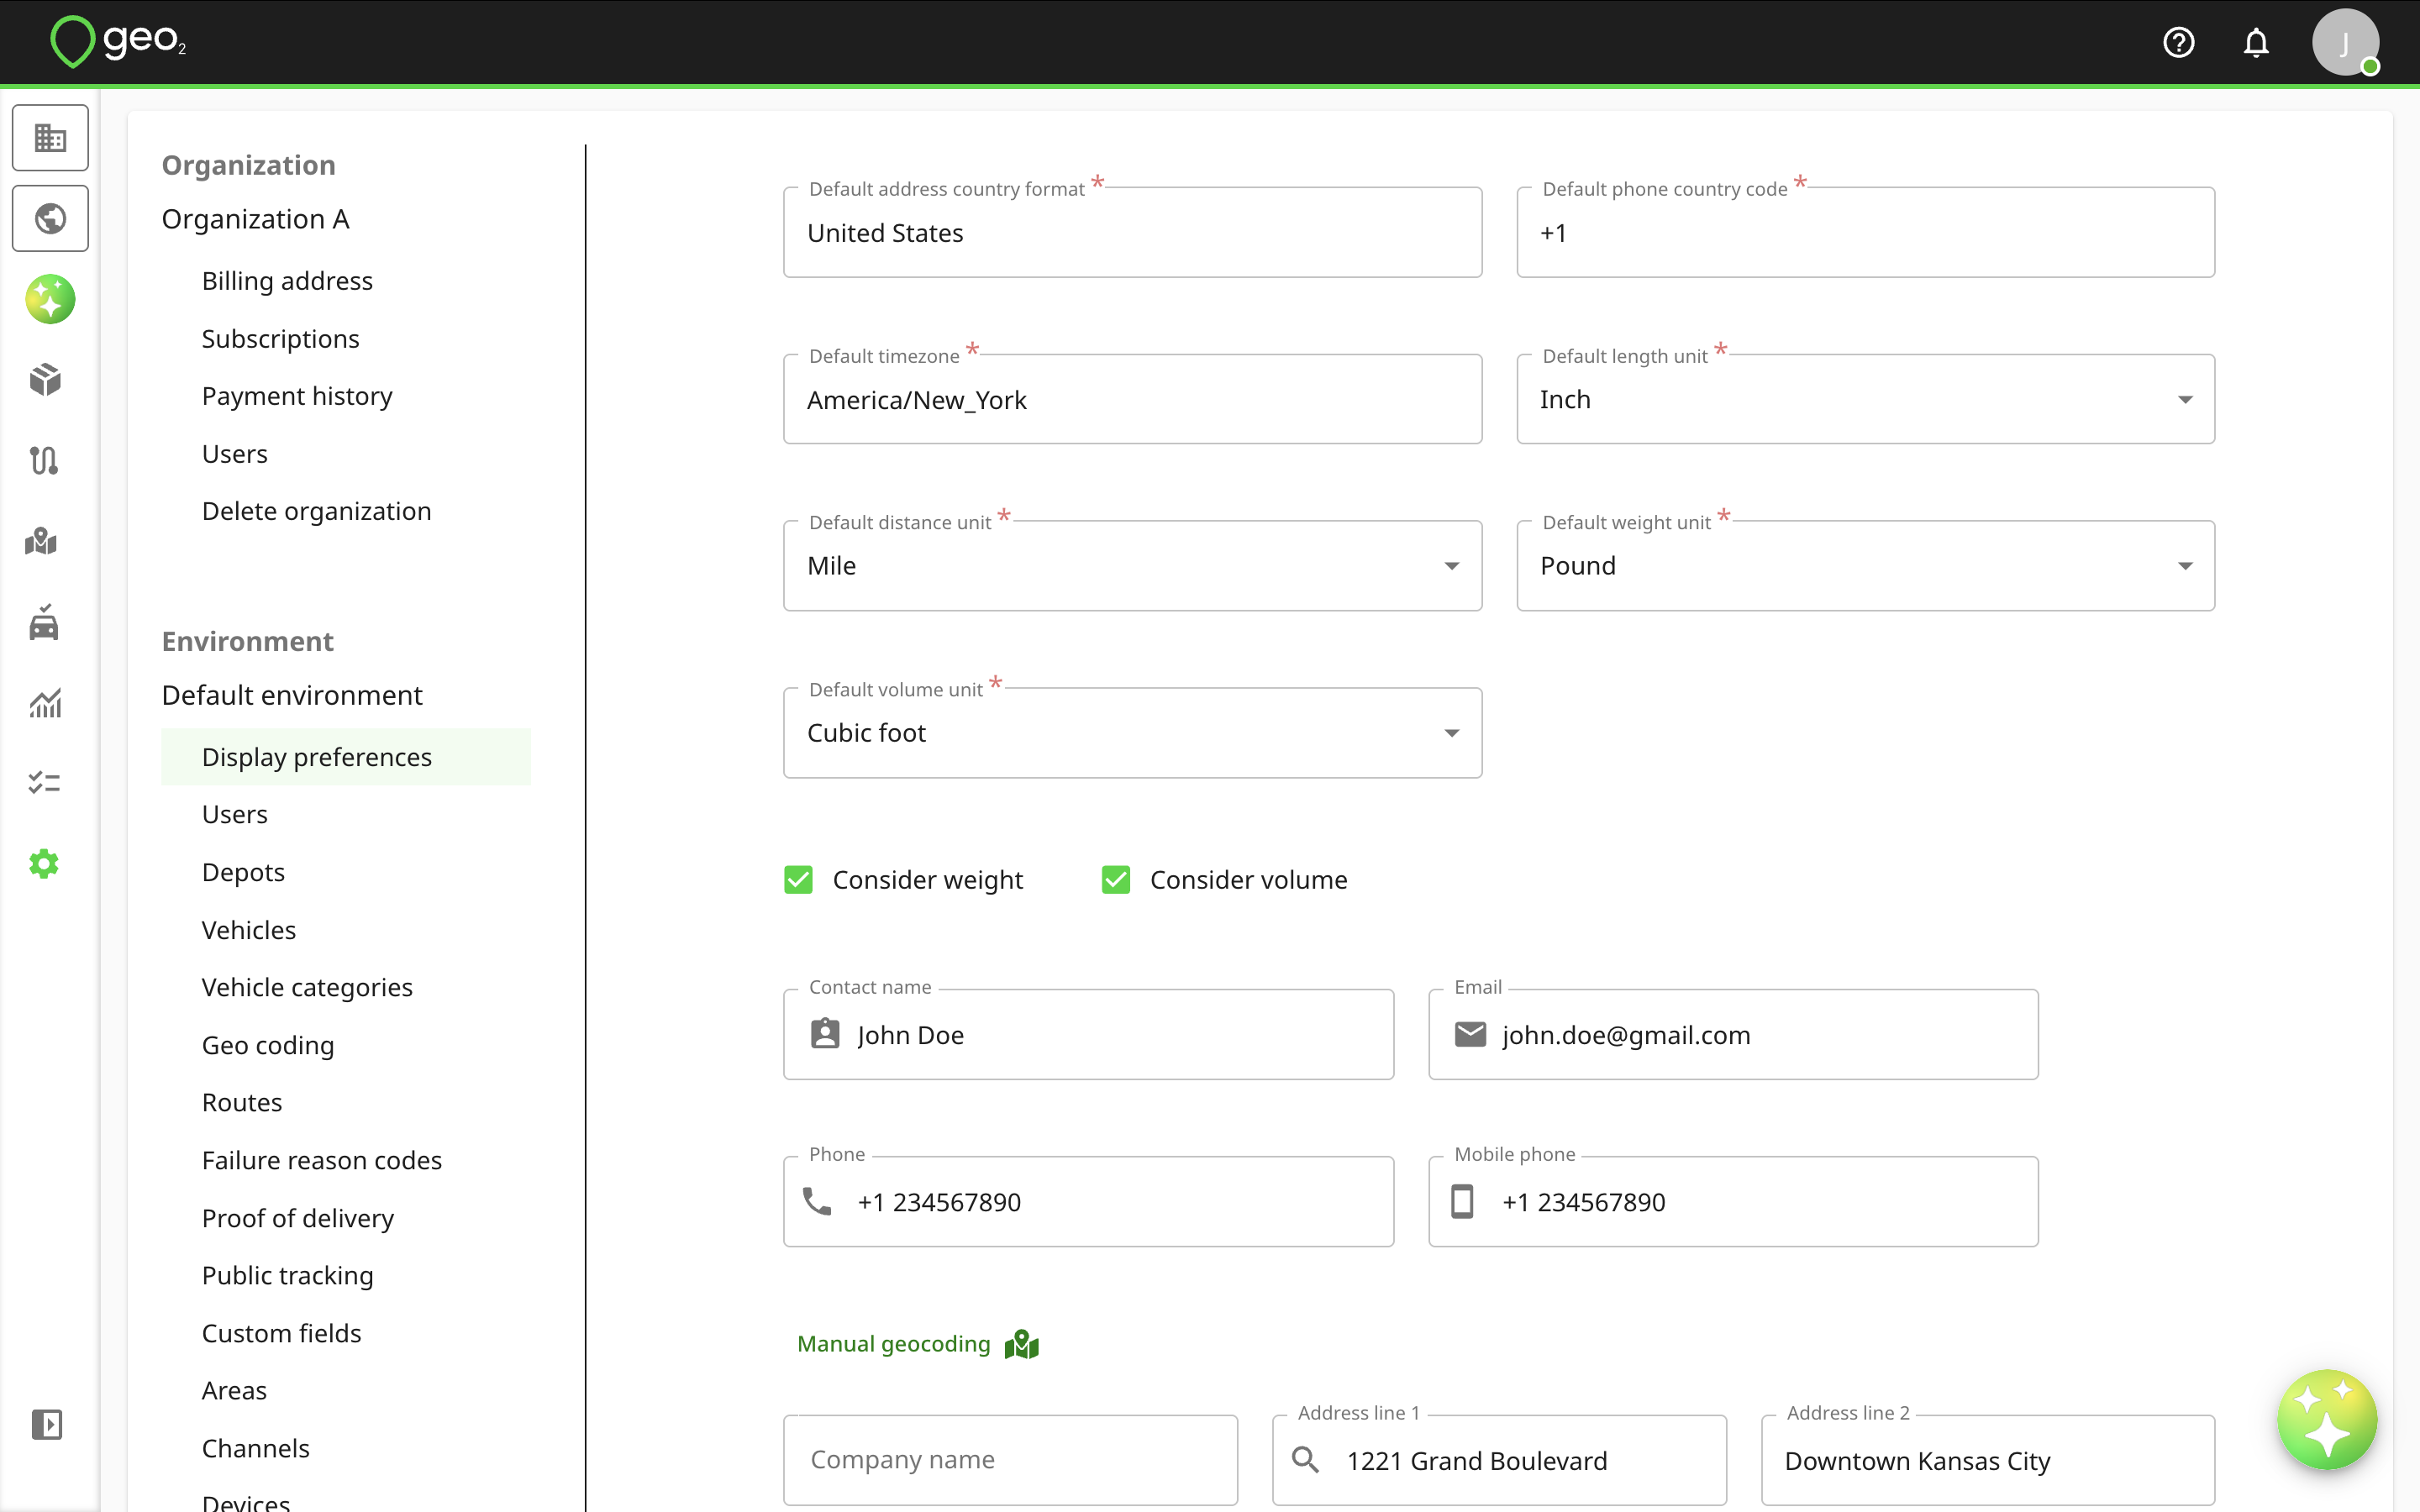Open the package box icon in sidebar

45,380
